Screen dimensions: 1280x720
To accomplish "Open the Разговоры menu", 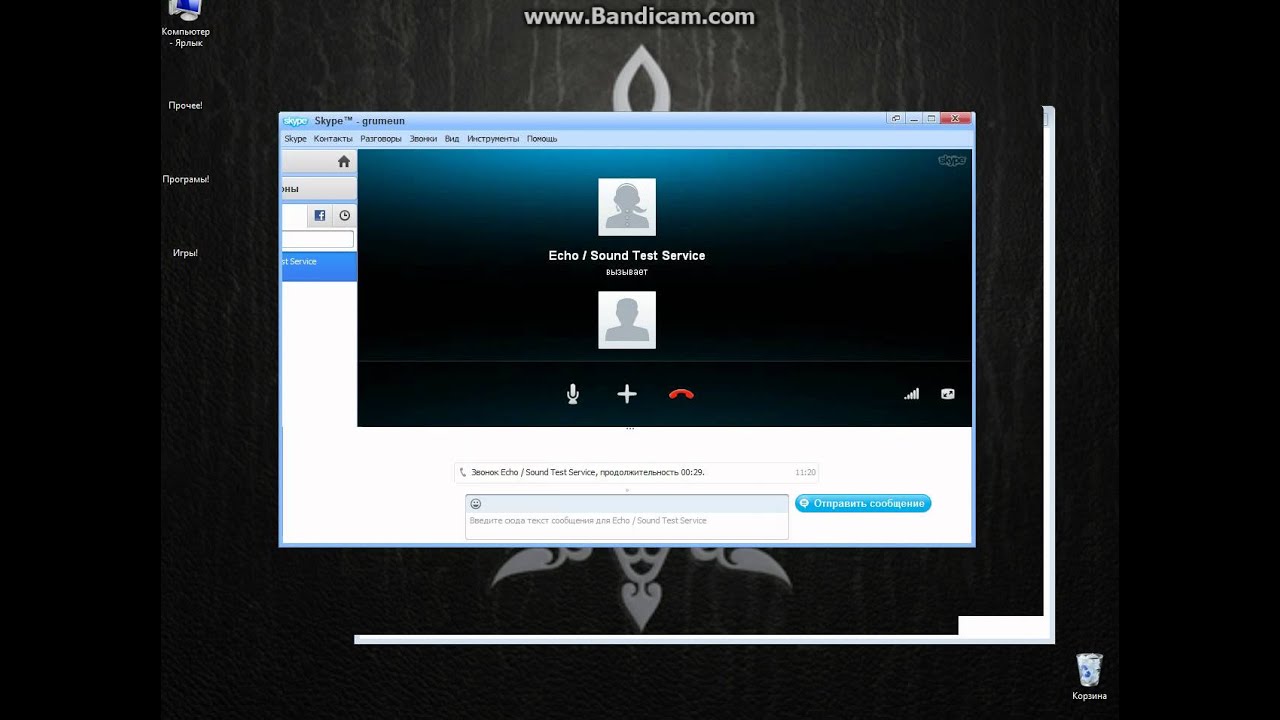I will pyautogui.click(x=381, y=139).
